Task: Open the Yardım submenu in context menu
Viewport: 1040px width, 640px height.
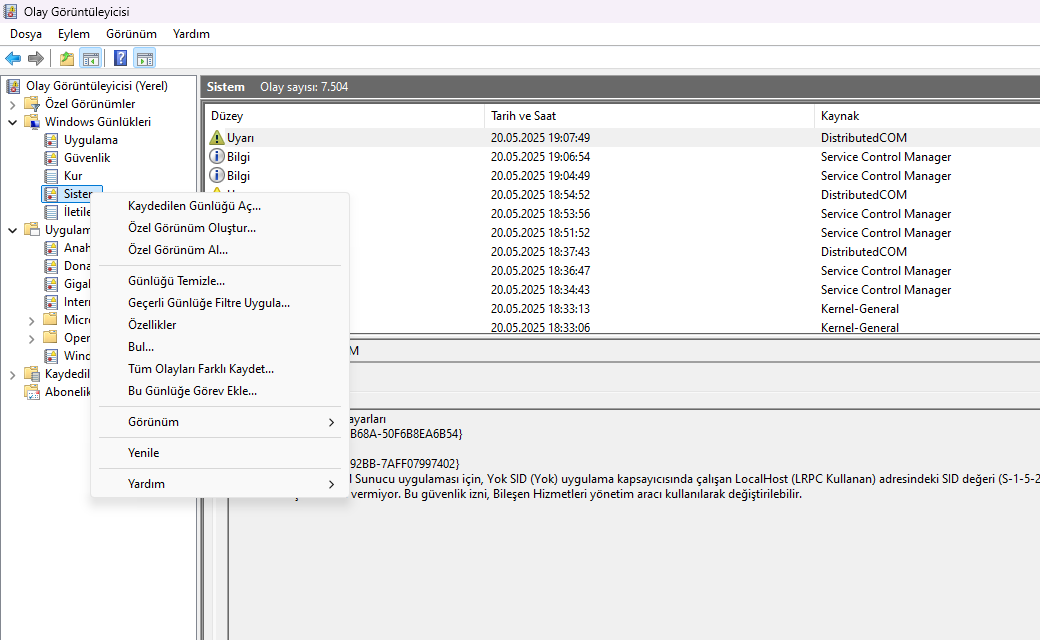Action: (x=220, y=483)
